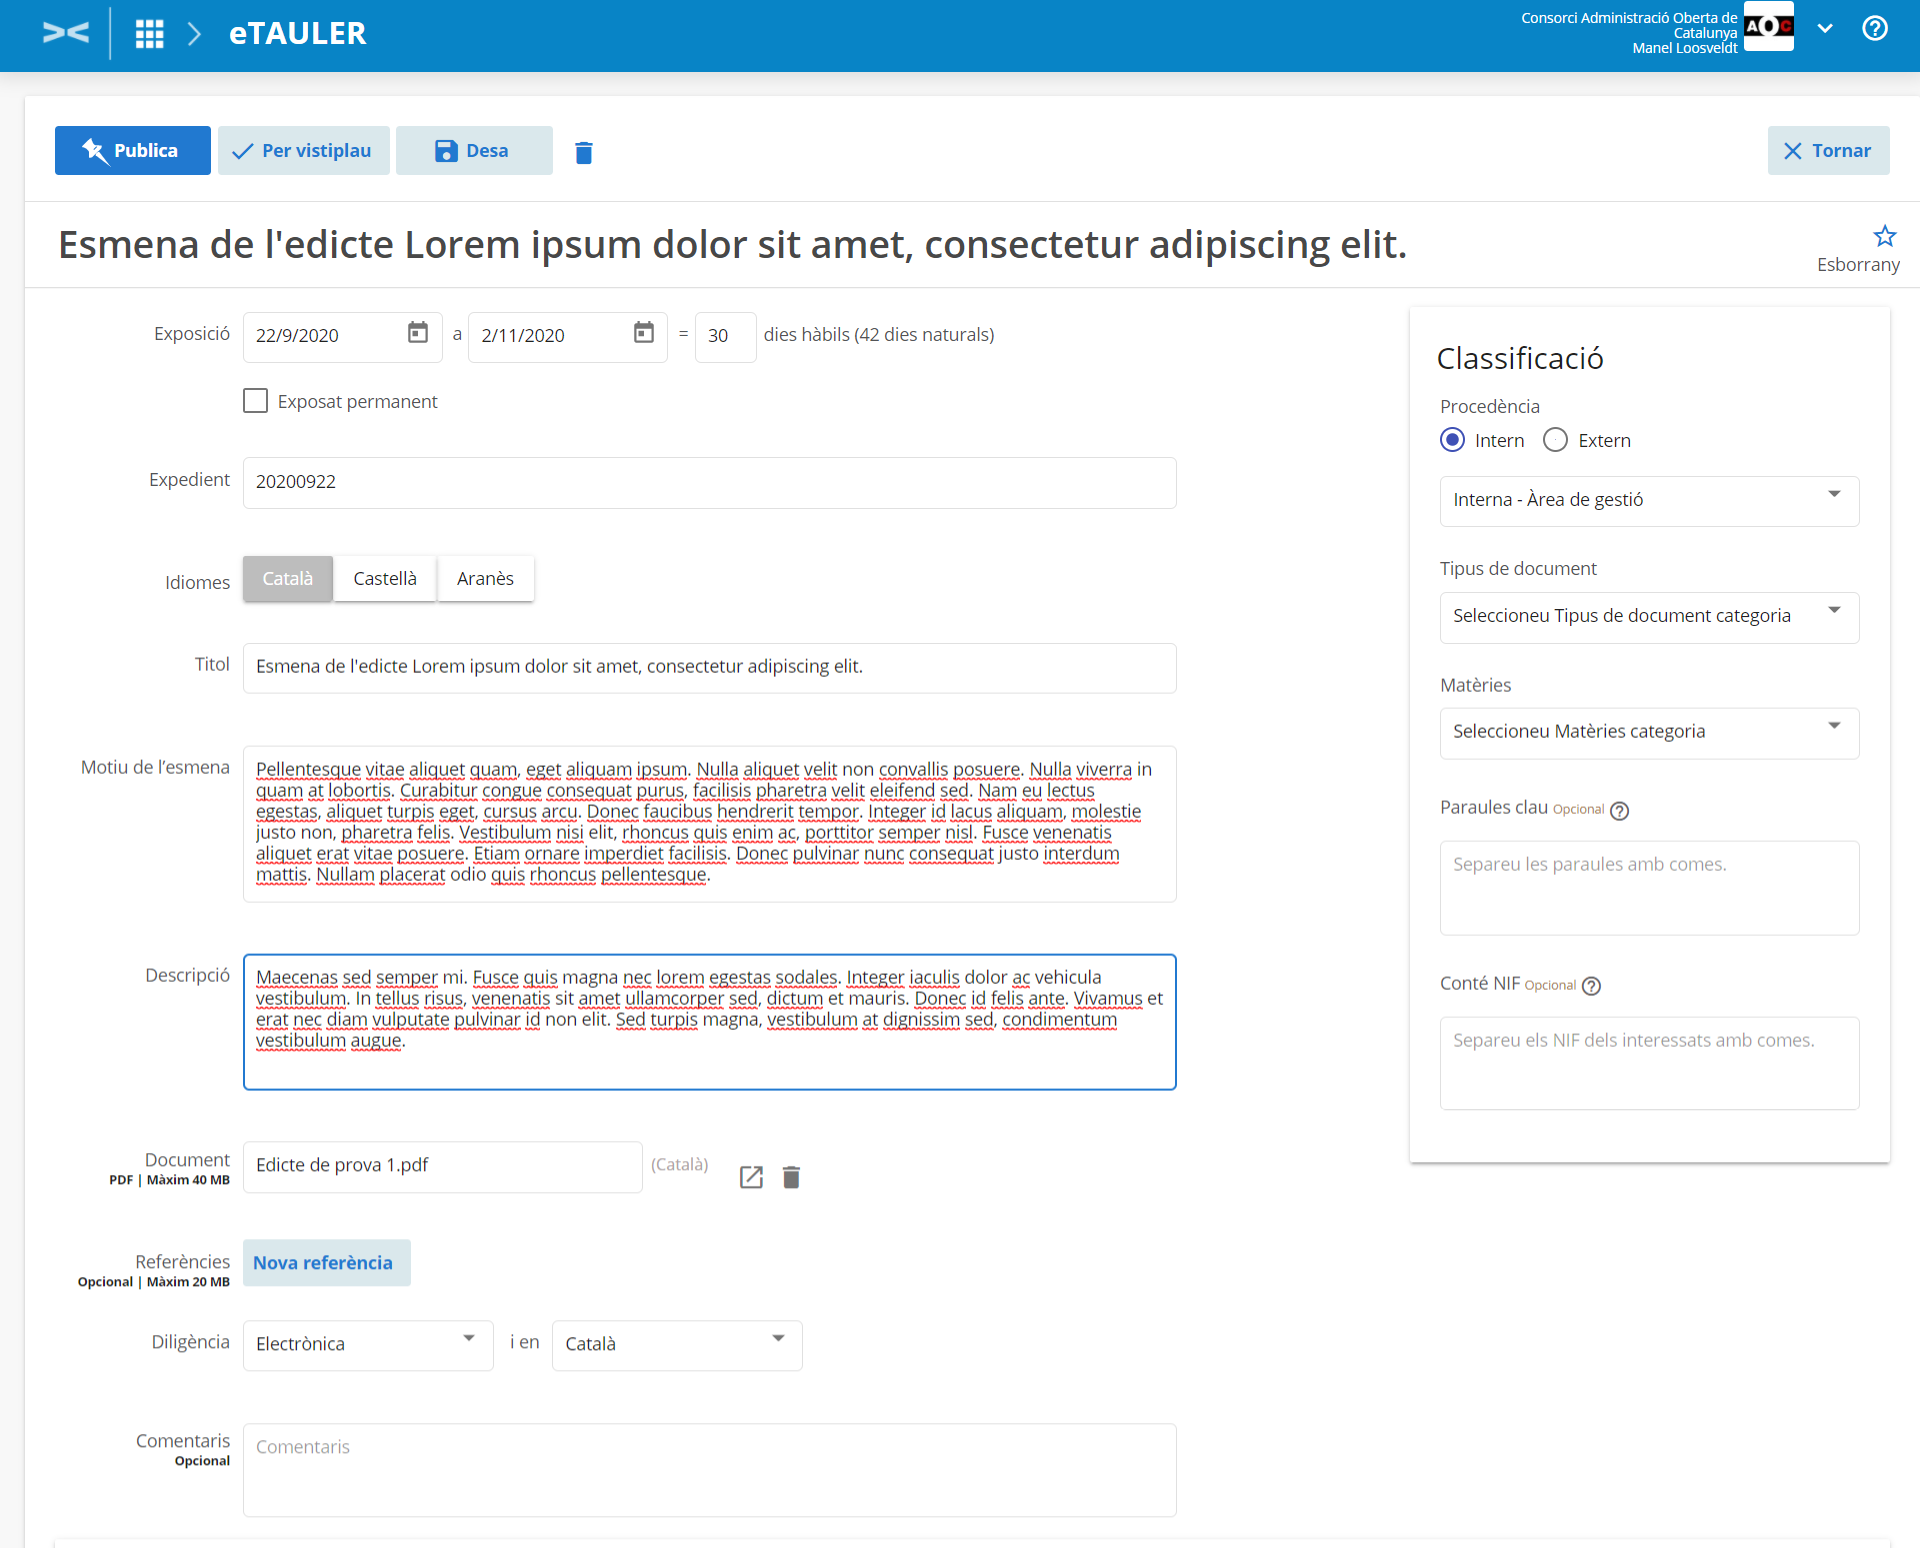Delete the Edicte de prova 1.pdf document

pos(791,1177)
